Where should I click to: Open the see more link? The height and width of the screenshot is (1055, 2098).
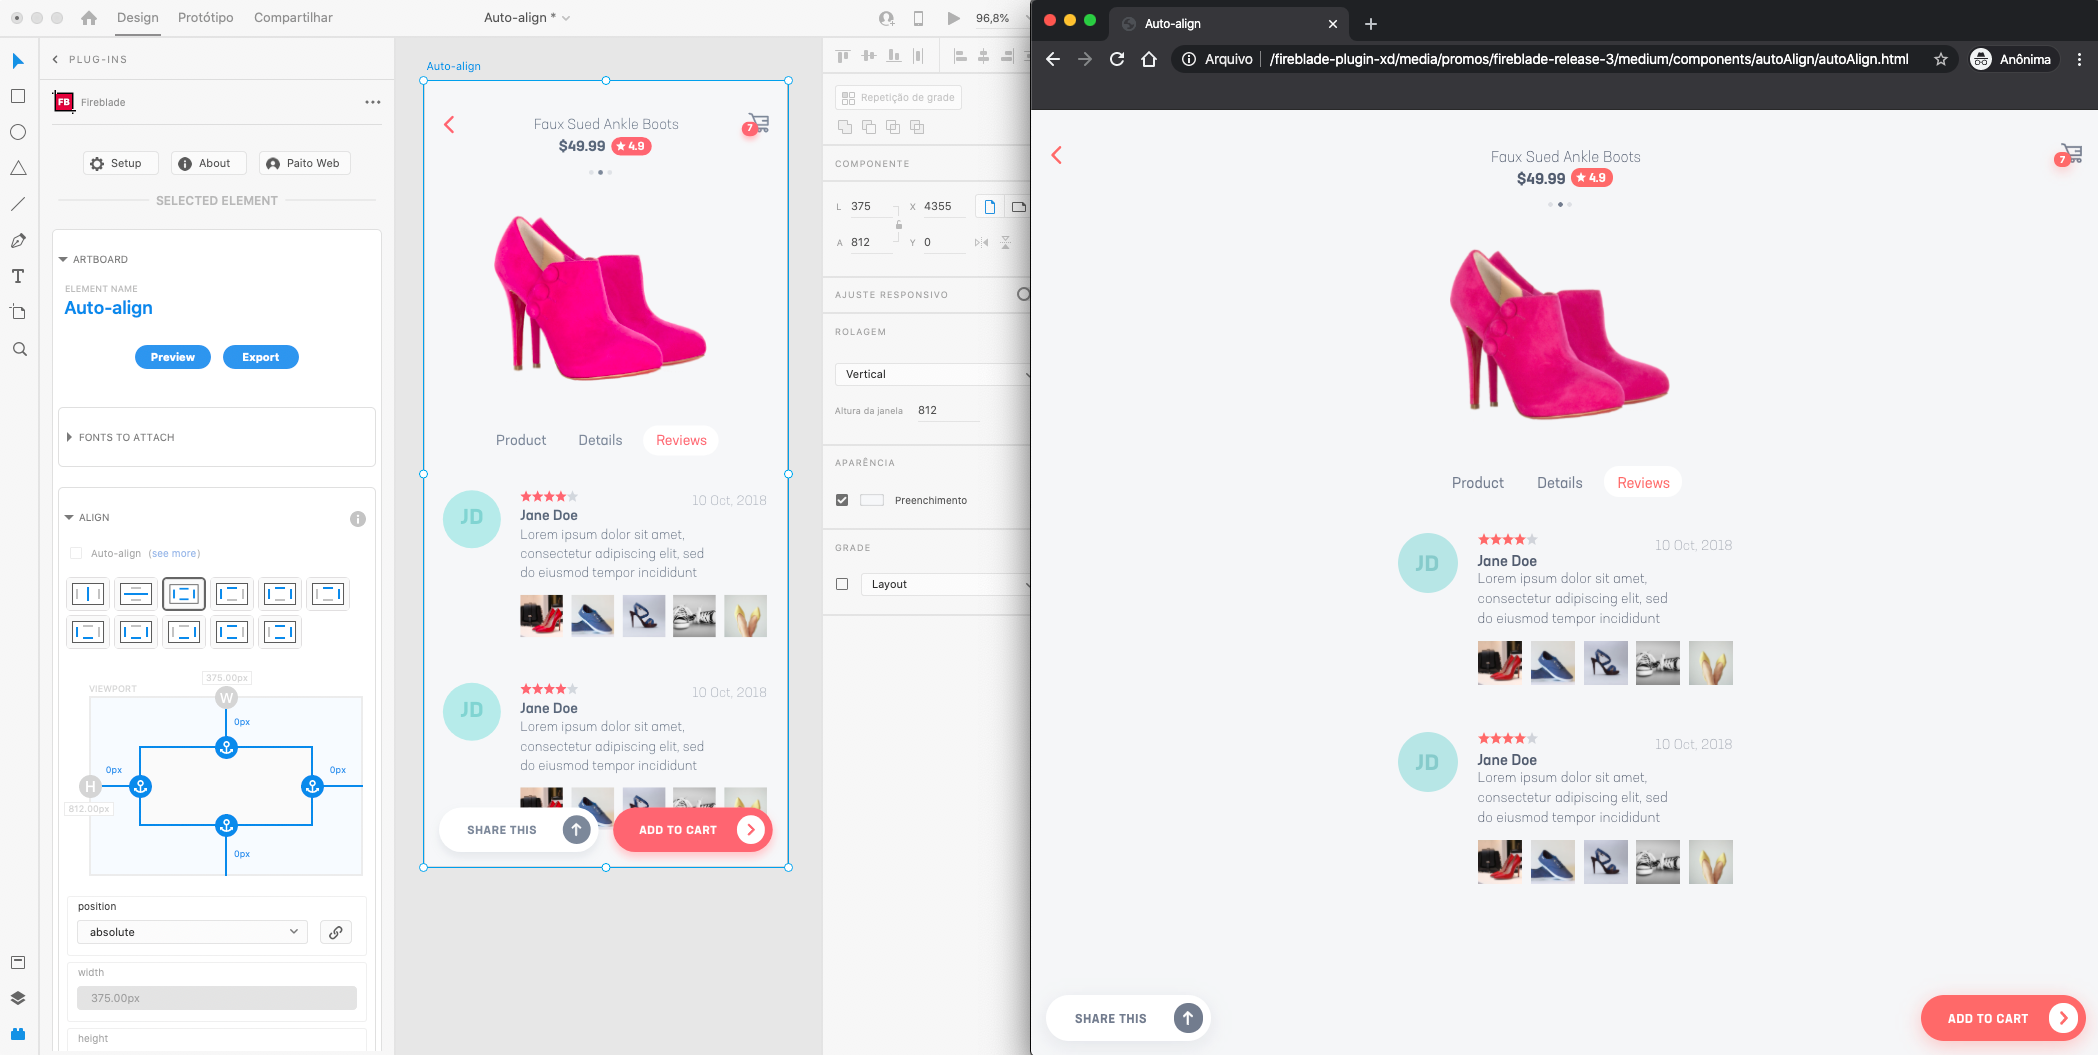[x=174, y=553]
